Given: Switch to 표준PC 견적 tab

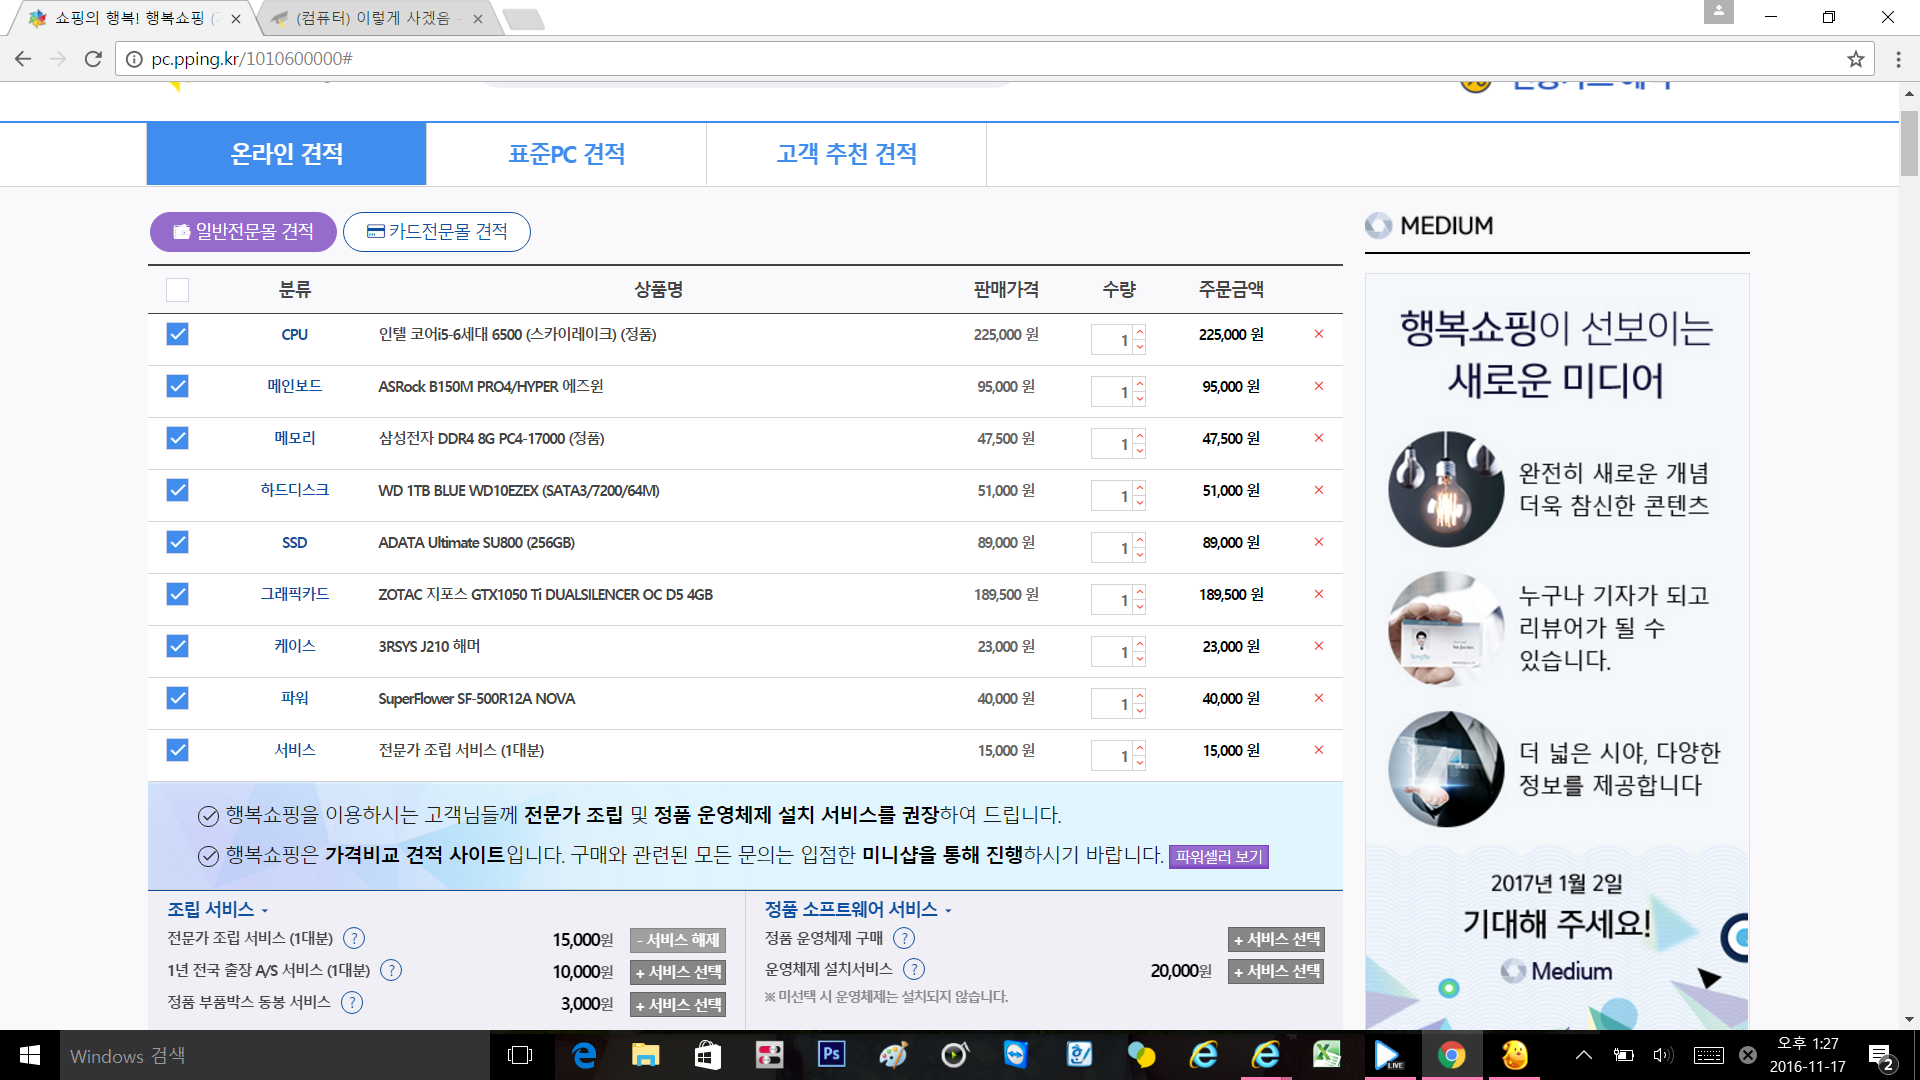Looking at the screenshot, I should click(x=566, y=154).
